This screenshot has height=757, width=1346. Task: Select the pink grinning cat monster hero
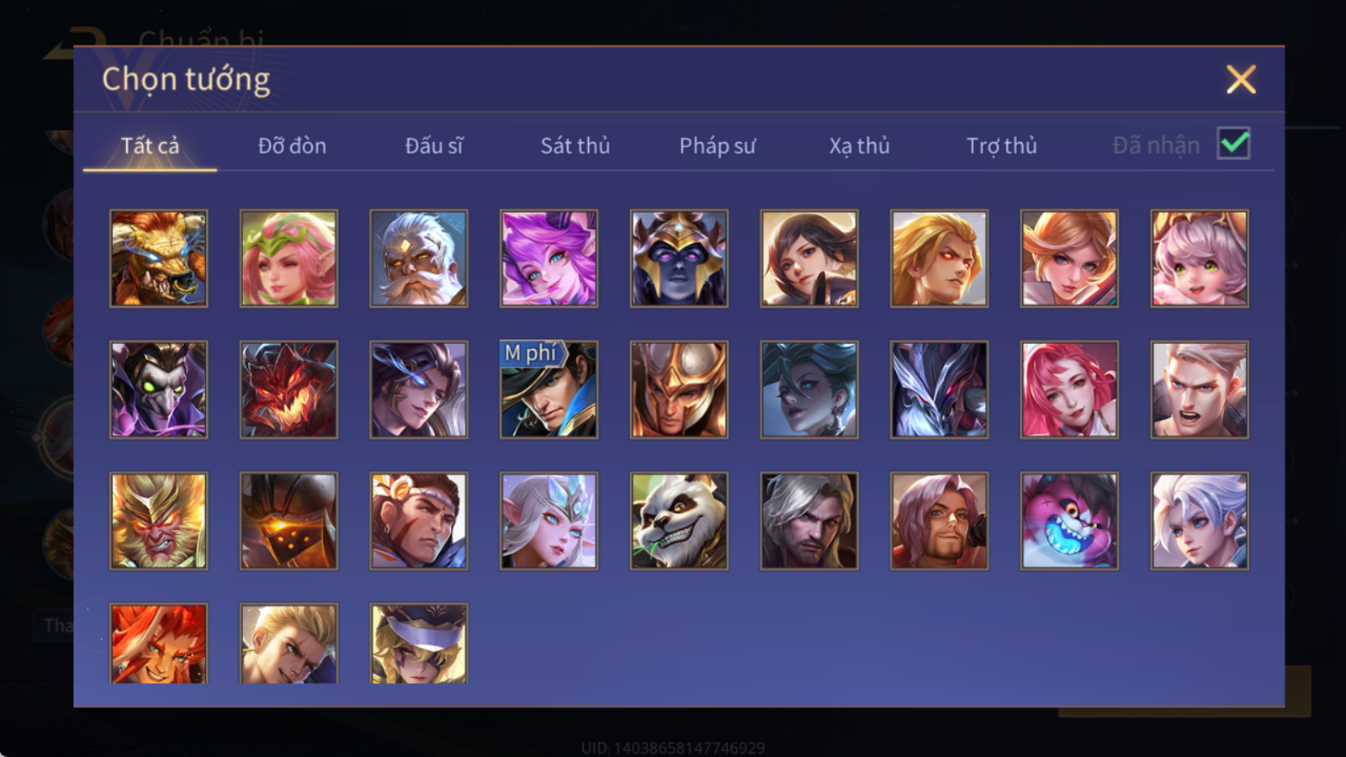coord(1069,521)
